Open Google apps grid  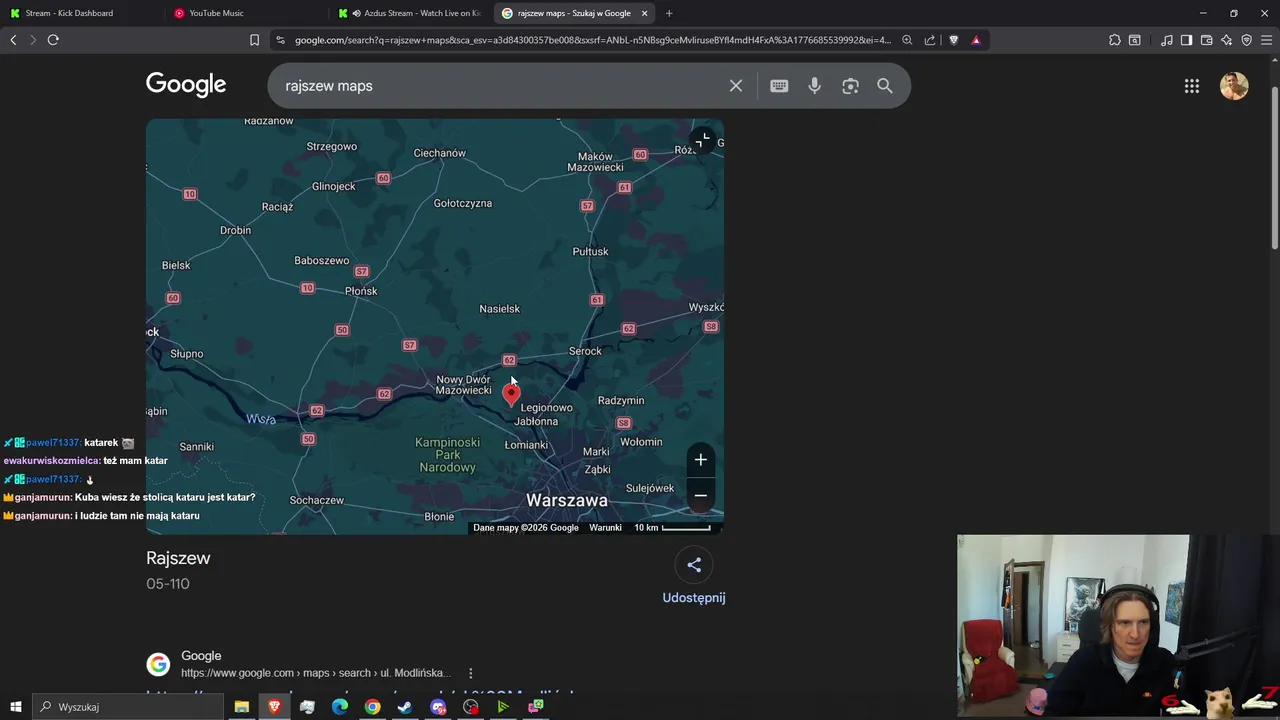tap(1192, 86)
